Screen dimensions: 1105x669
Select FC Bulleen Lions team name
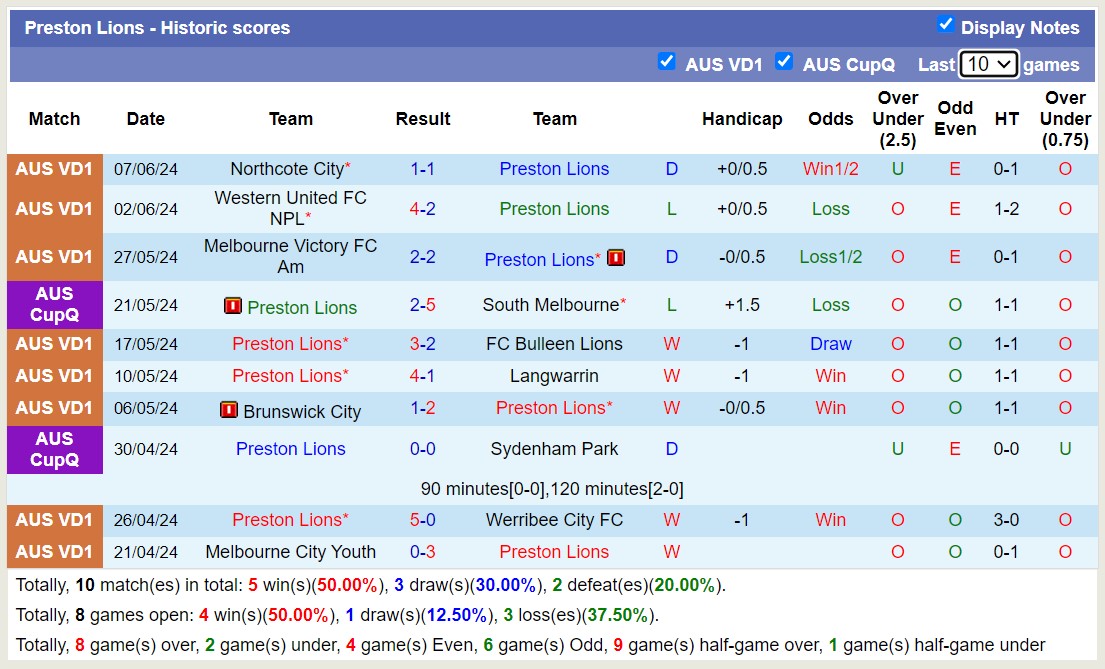pos(554,344)
